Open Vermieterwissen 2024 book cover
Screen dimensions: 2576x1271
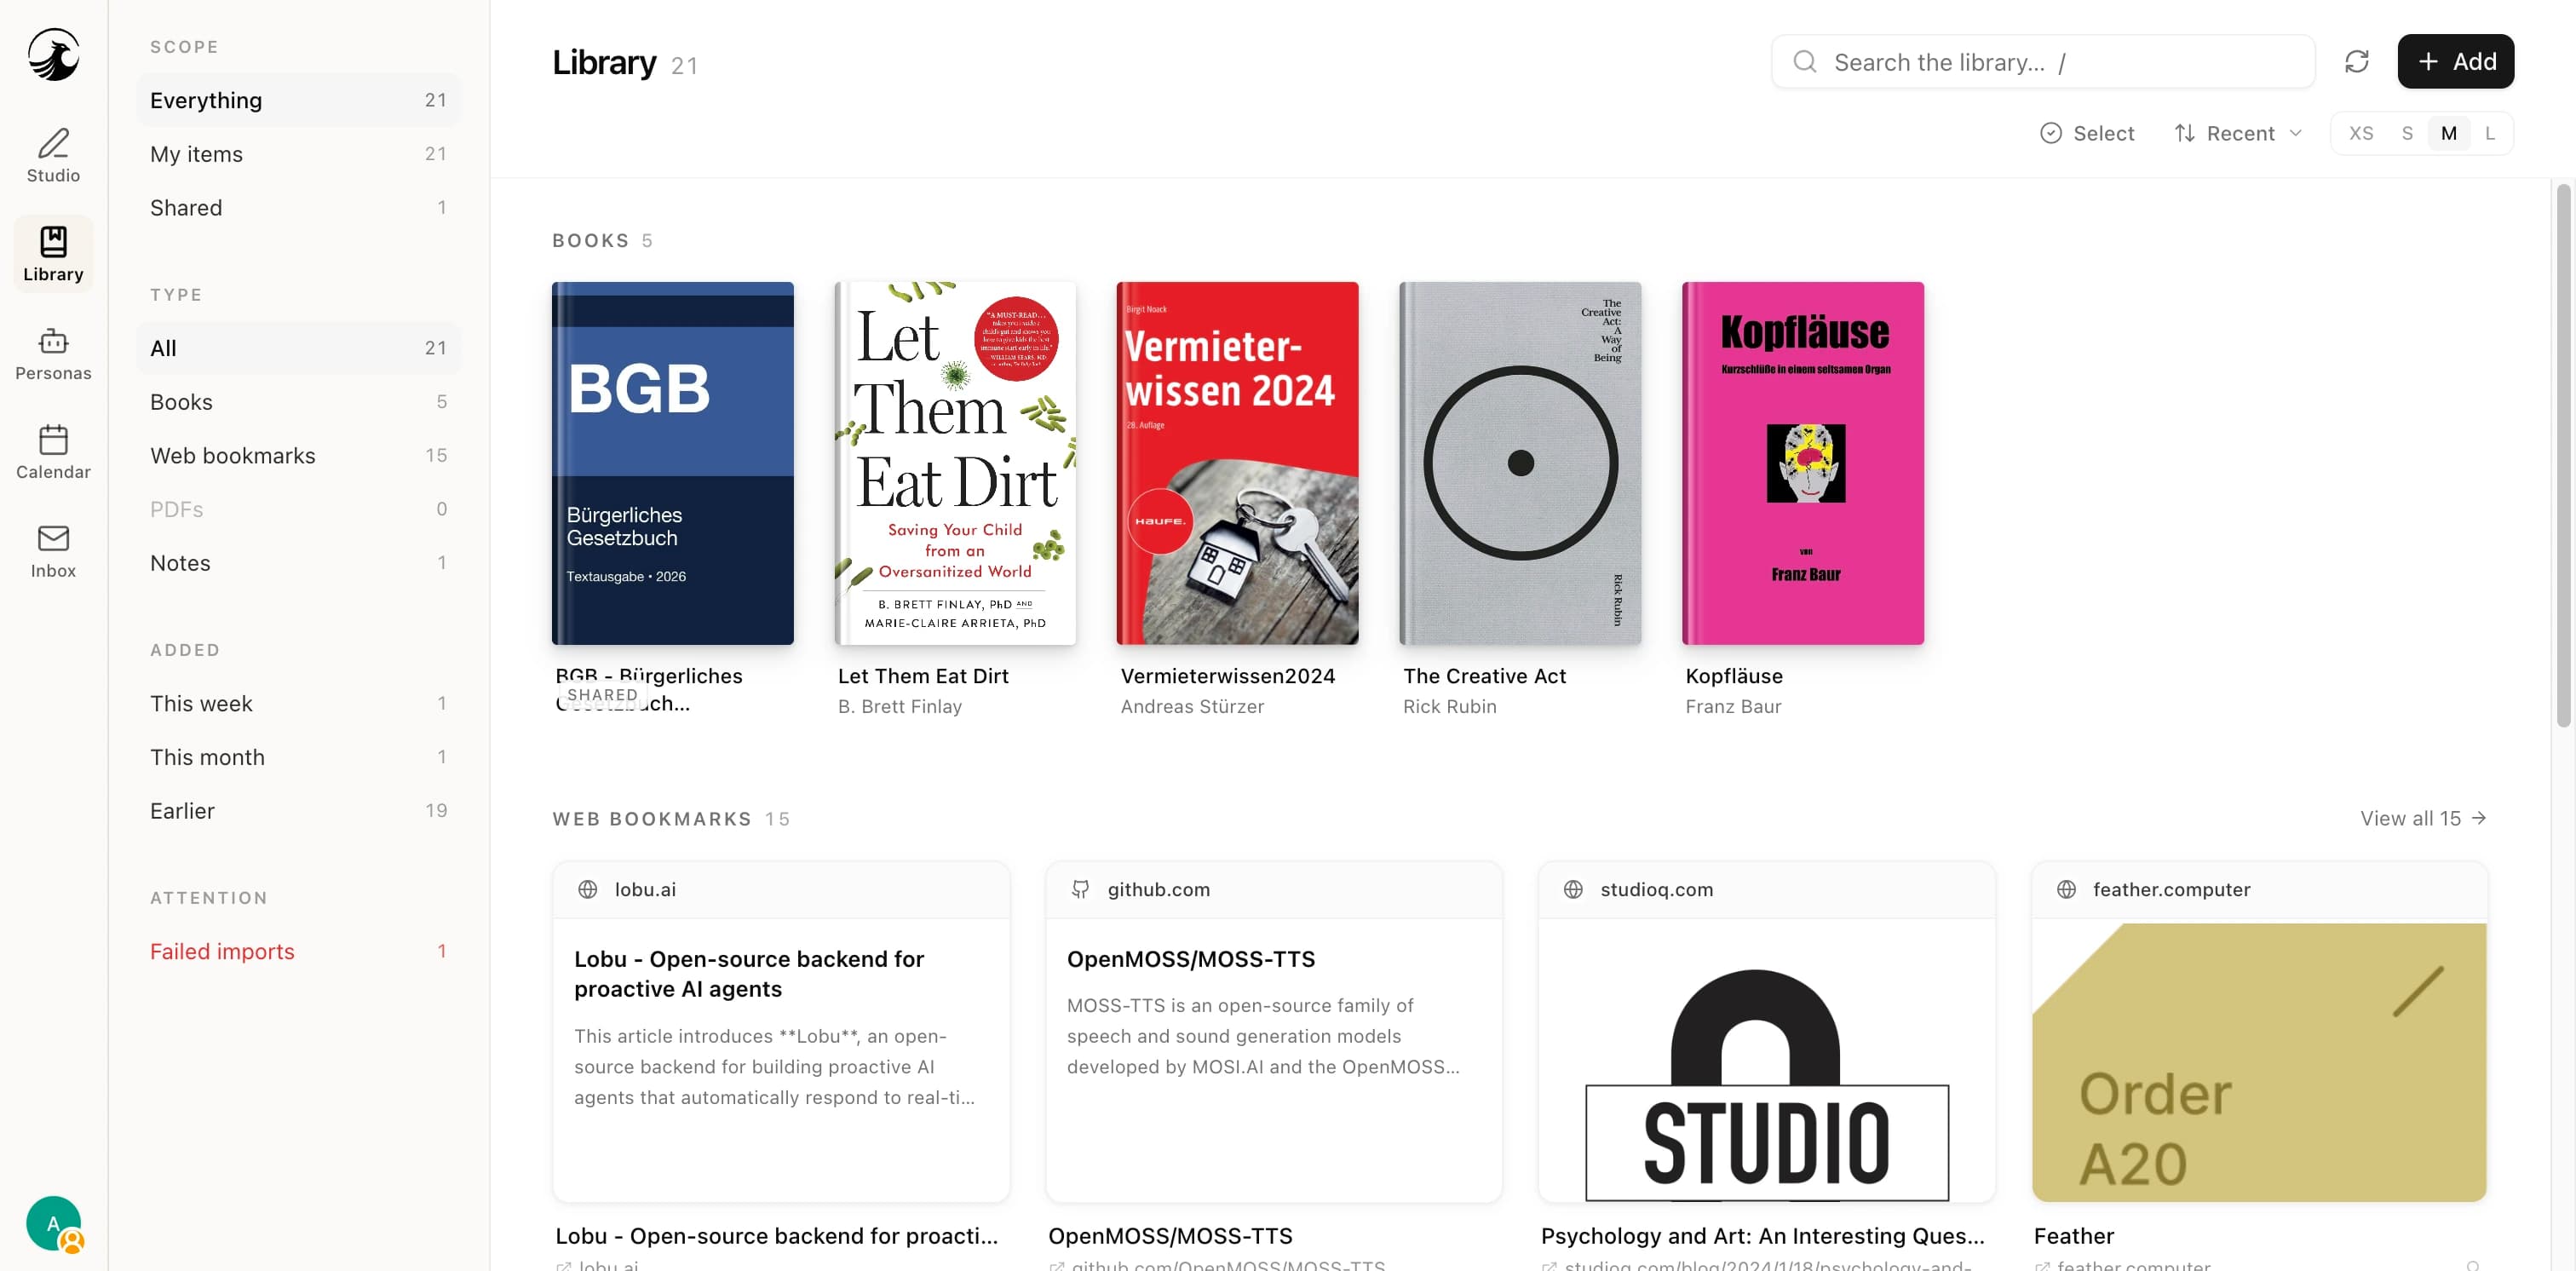point(1237,463)
